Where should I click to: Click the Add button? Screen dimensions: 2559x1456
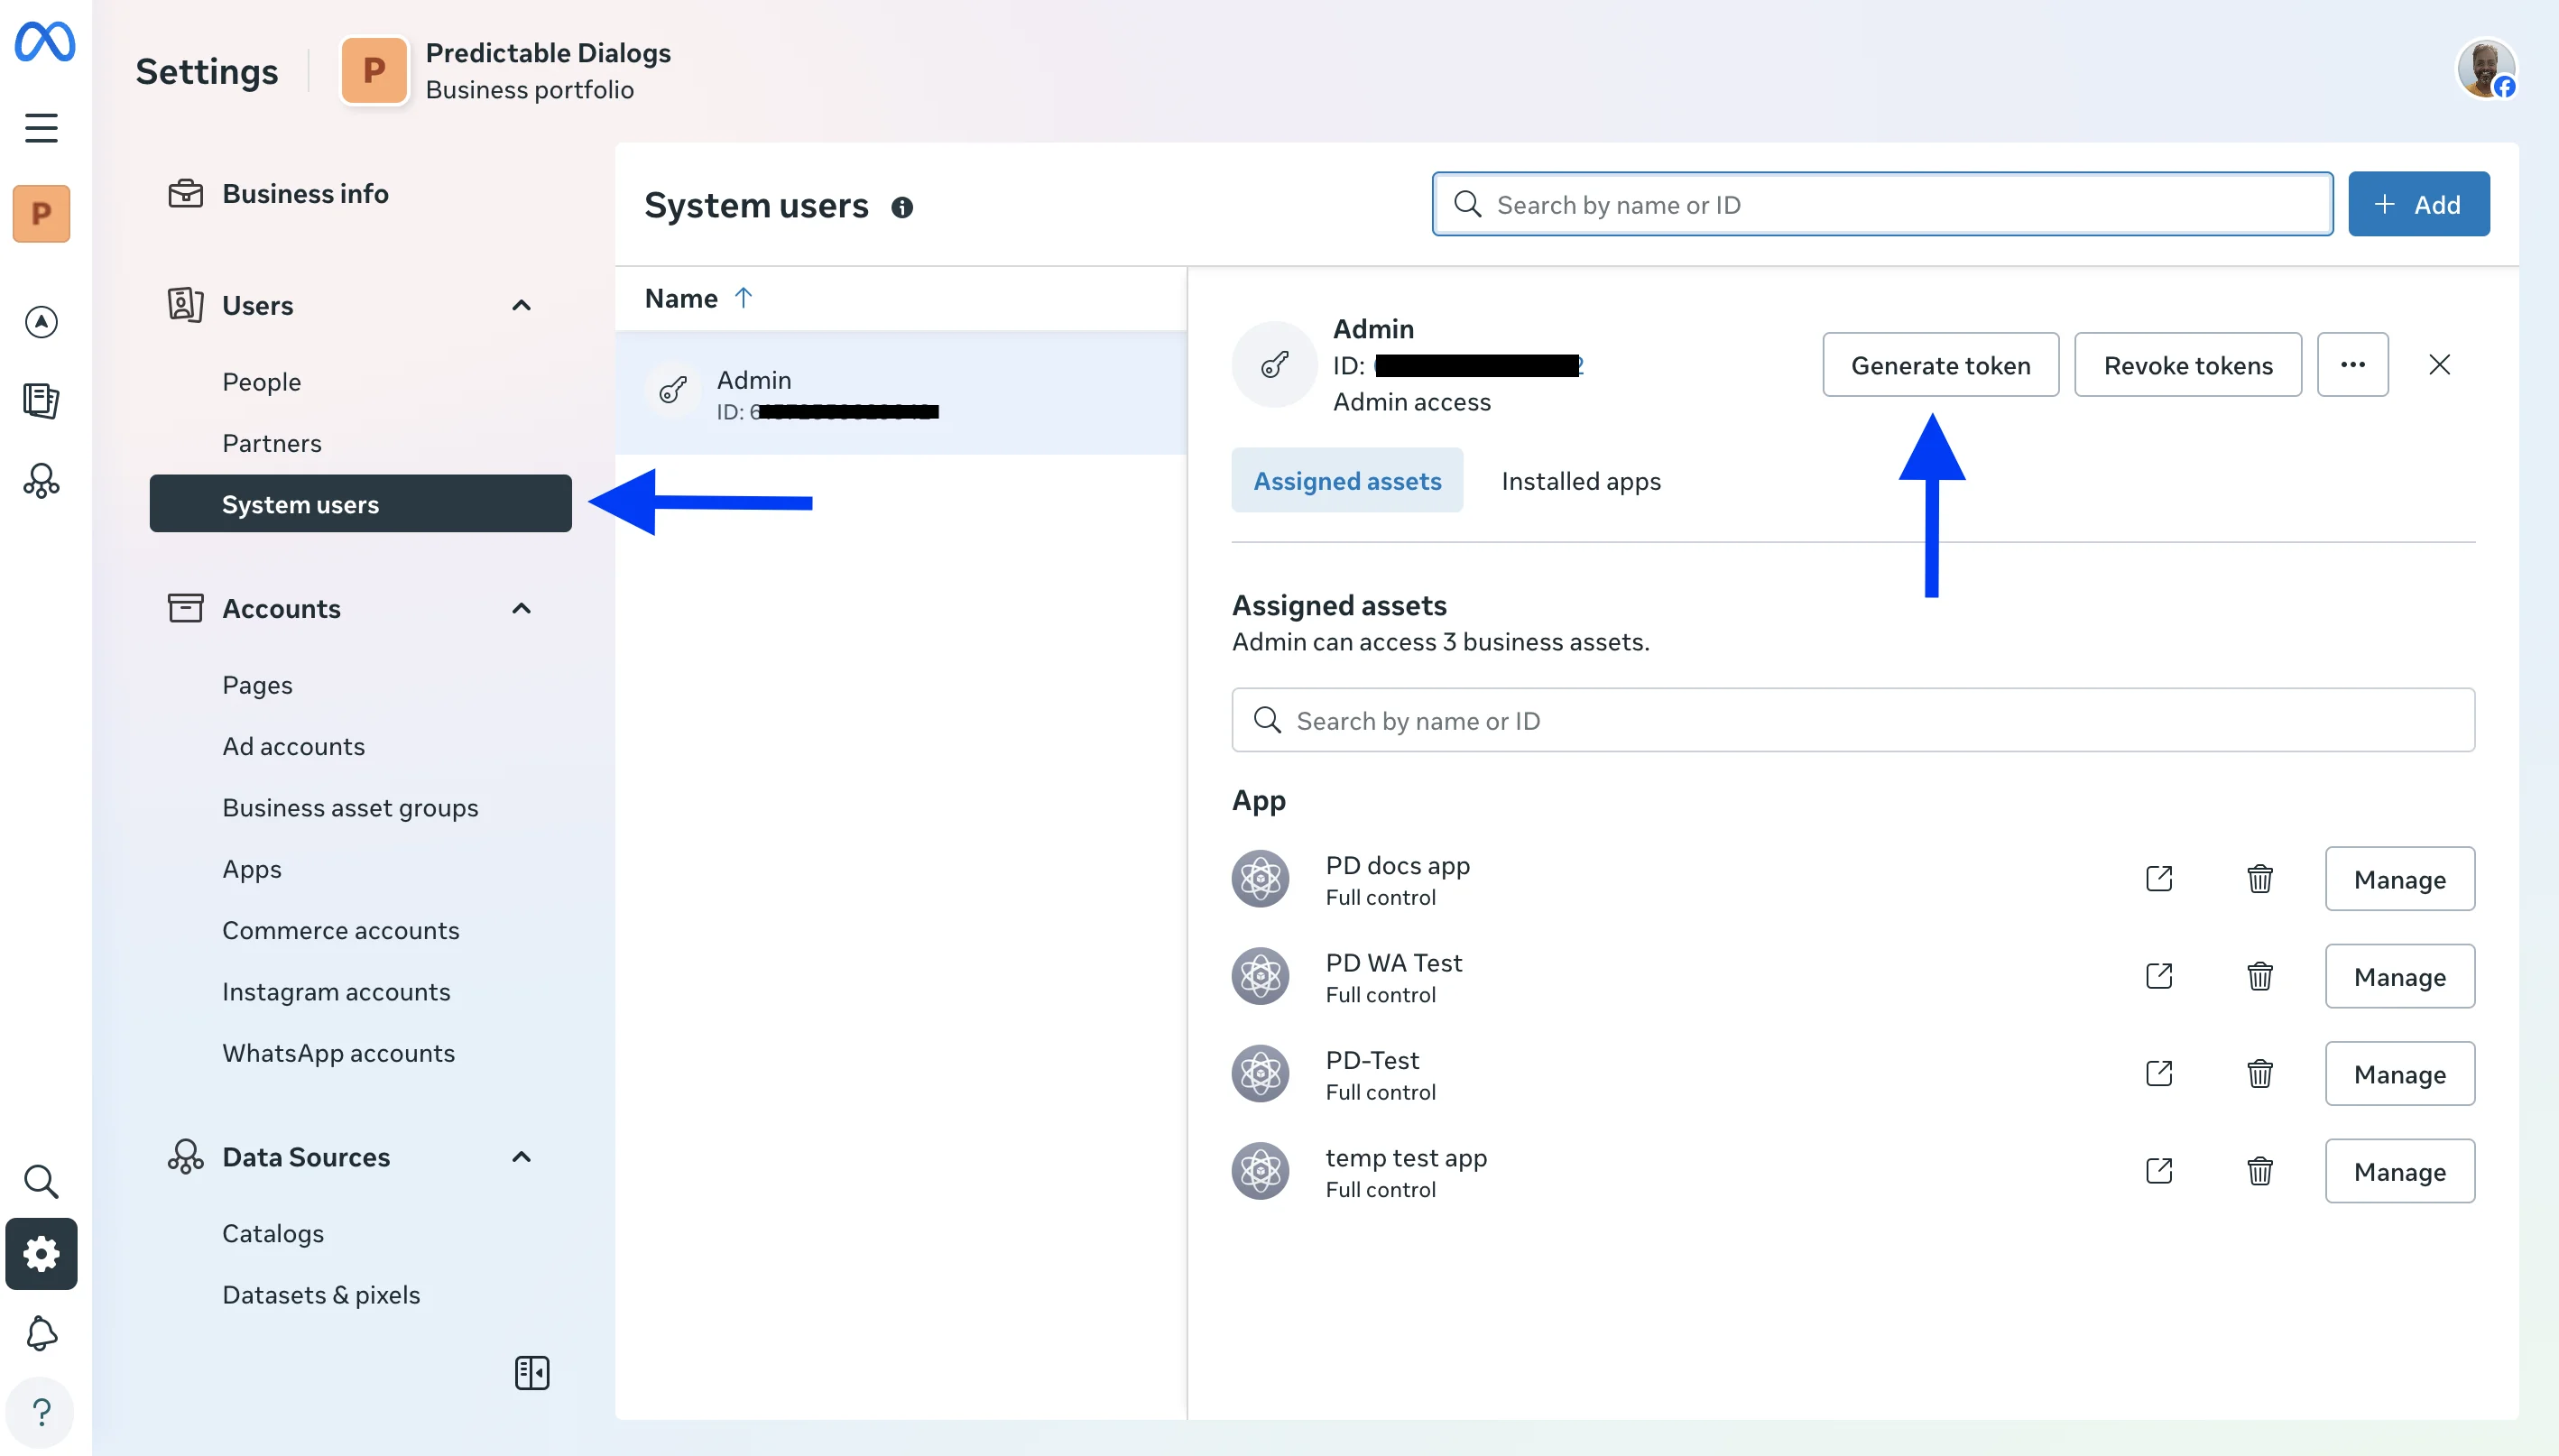click(x=2417, y=204)
